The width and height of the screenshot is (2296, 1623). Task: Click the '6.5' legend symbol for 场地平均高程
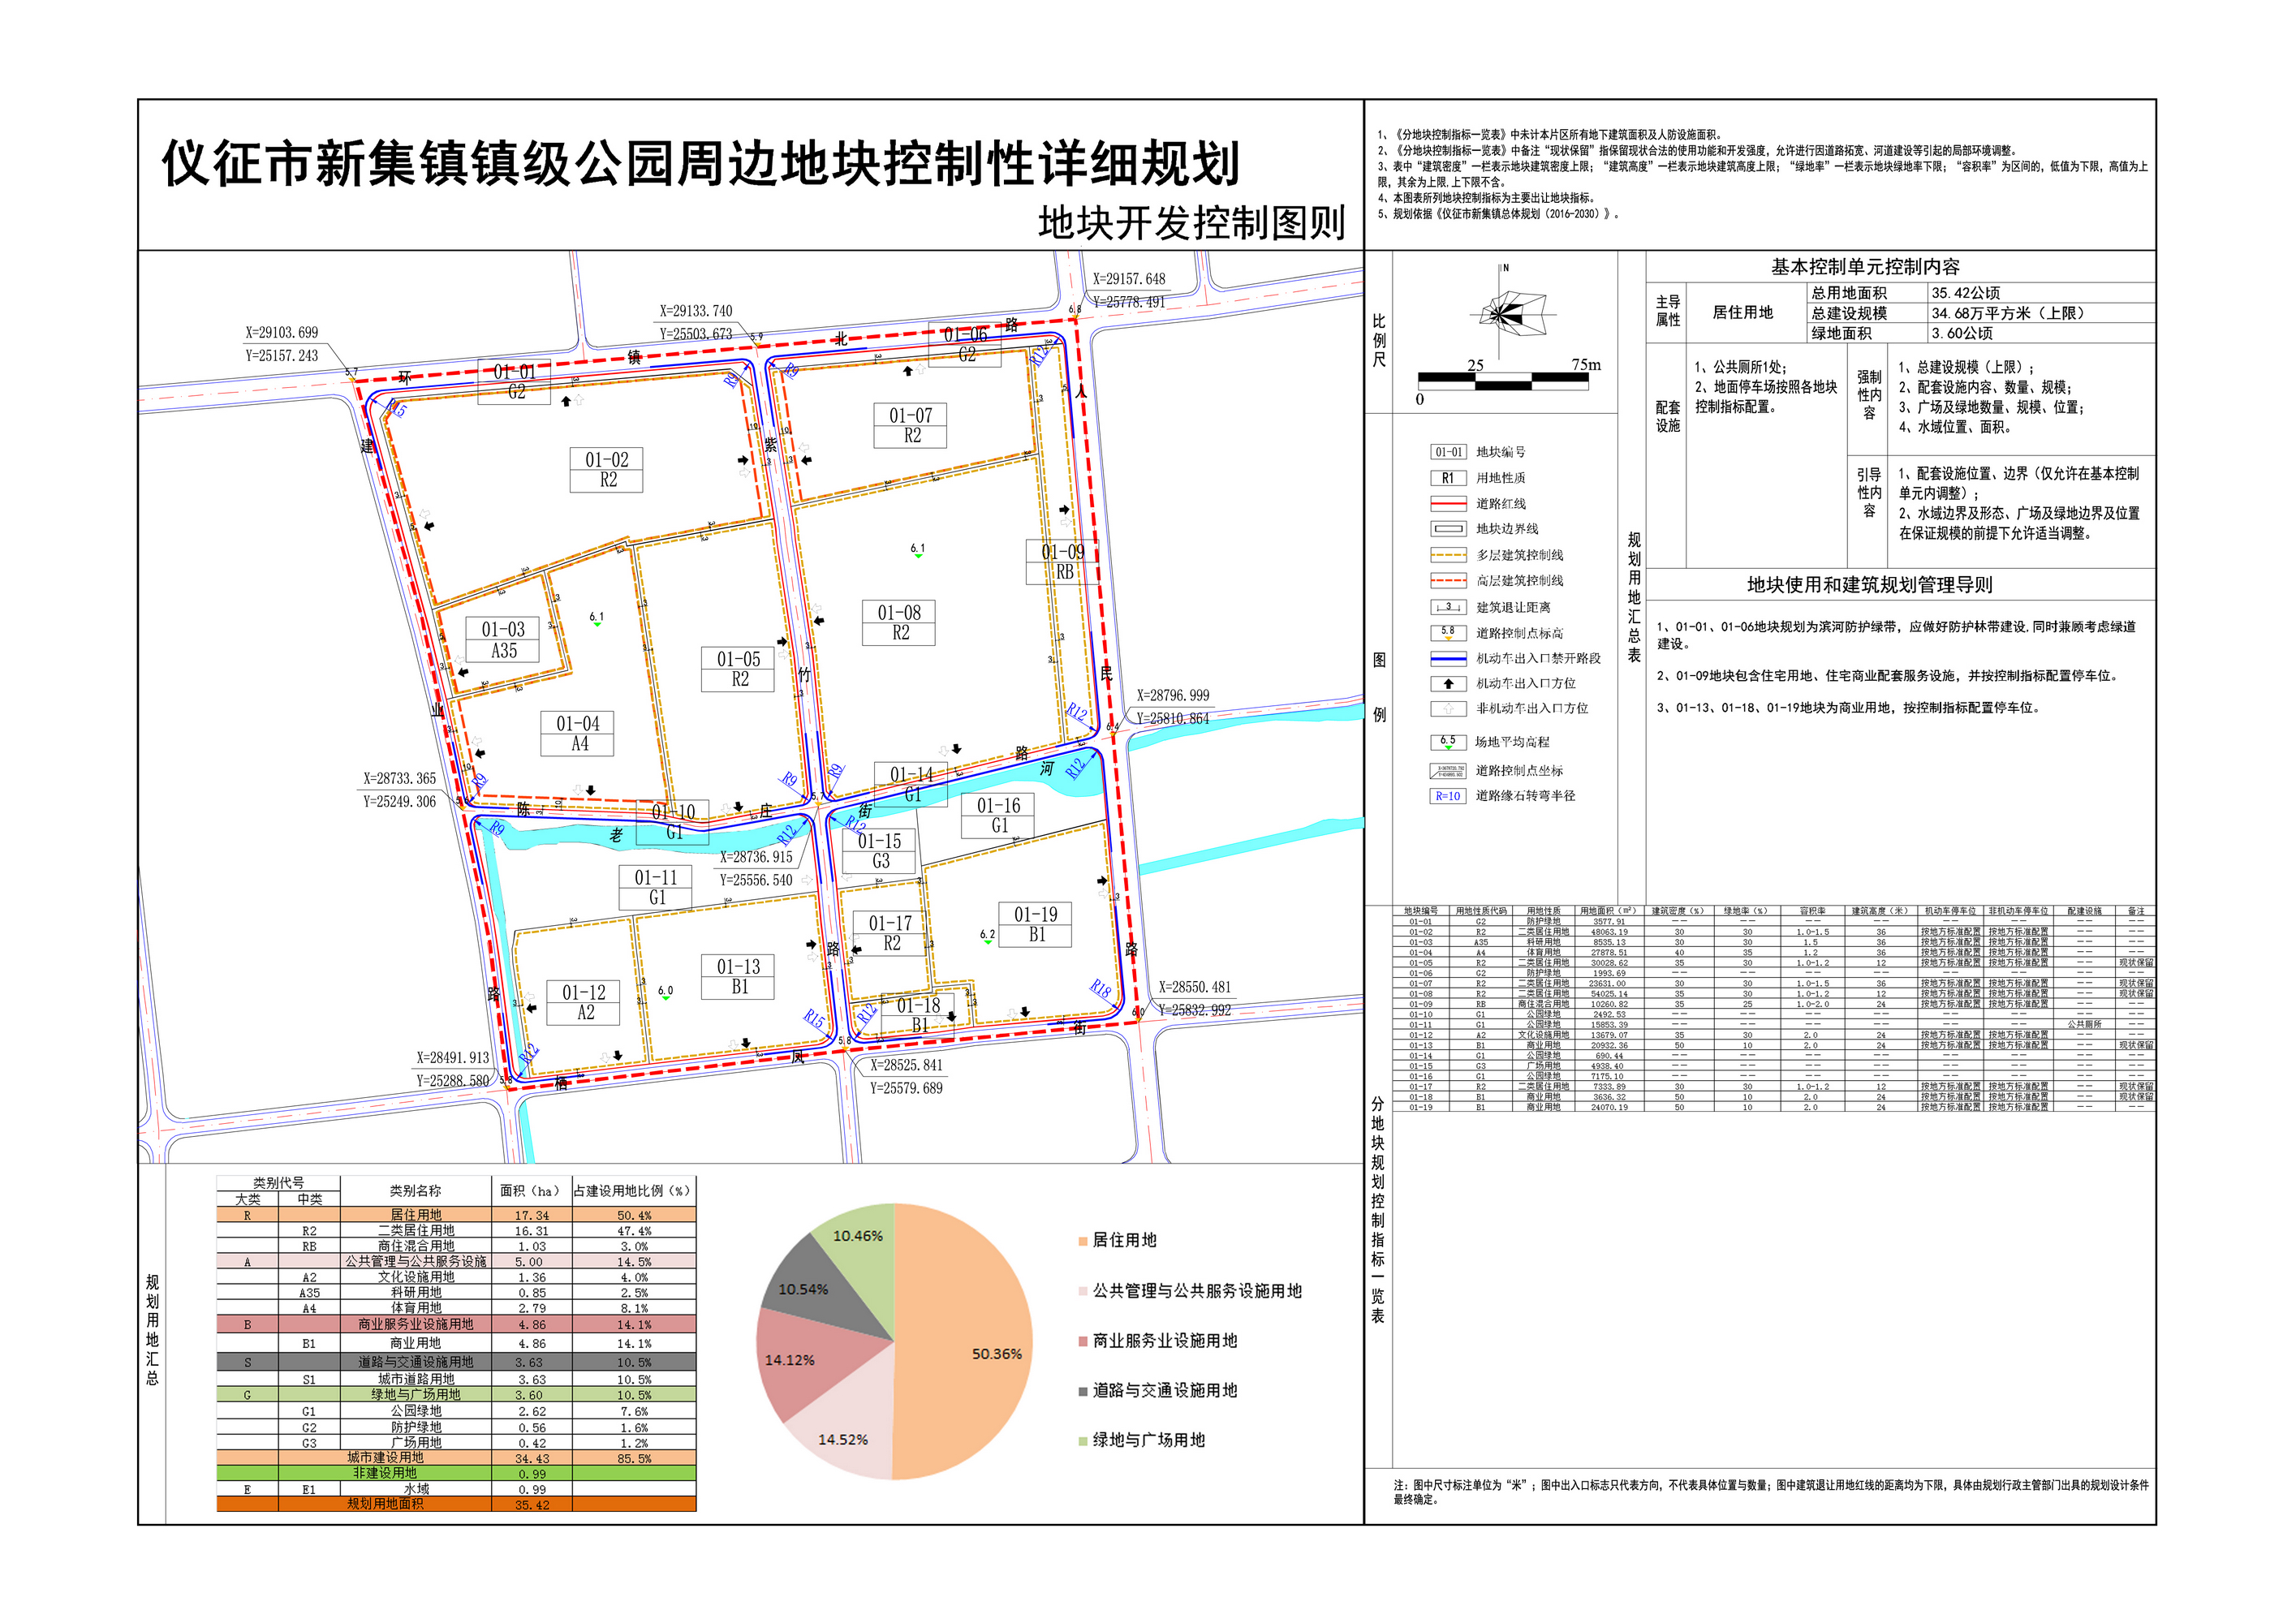click(x=1448, y=742)
